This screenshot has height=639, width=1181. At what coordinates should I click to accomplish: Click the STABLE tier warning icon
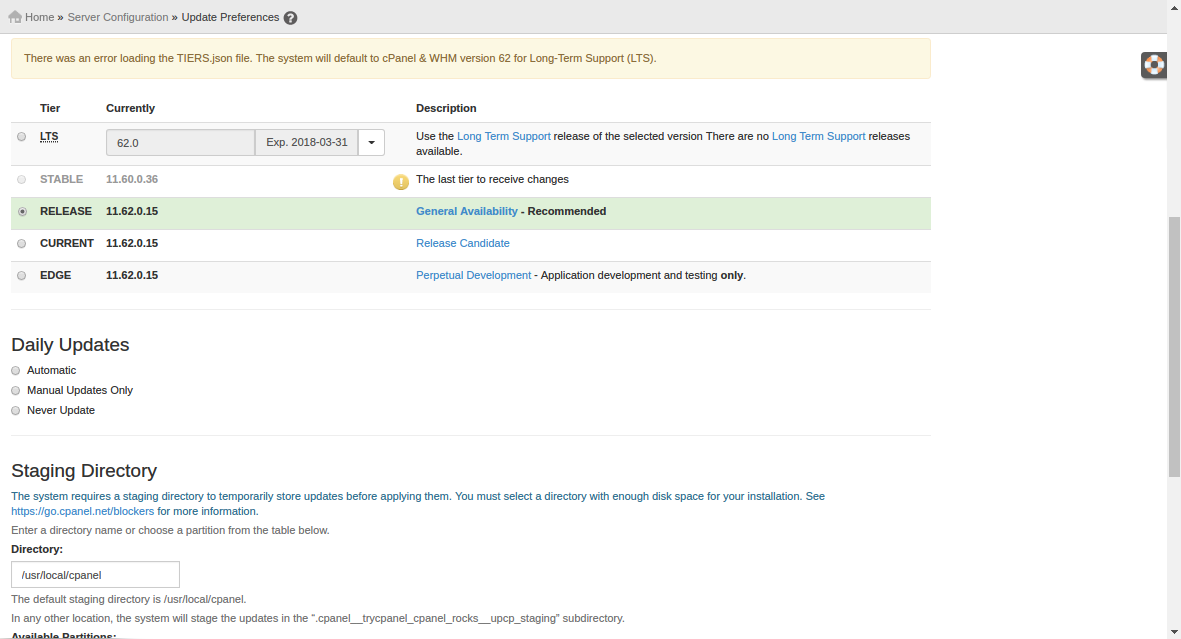tap(401, 182)
